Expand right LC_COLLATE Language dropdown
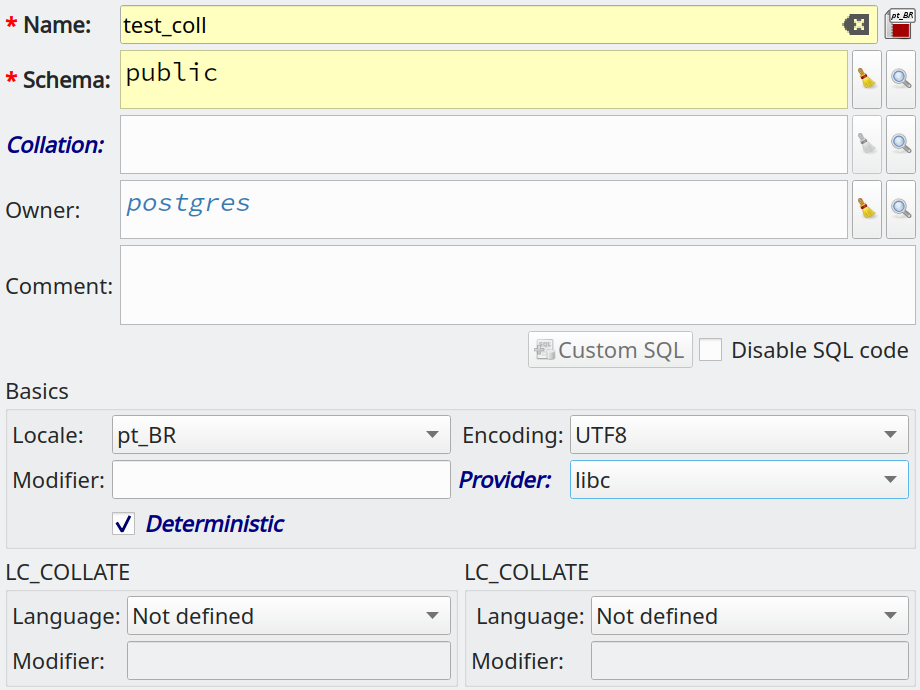The width and height of the screenshot is (920, 690). [750, 615]
